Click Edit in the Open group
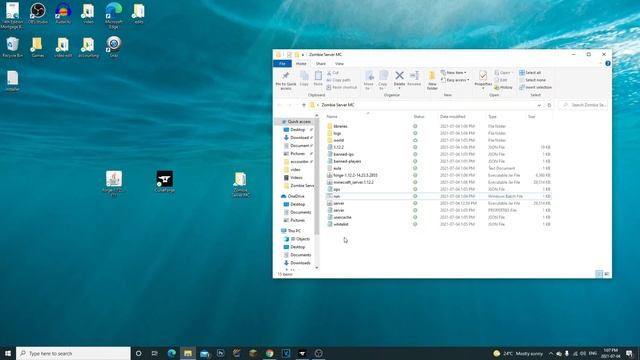 point(501,80)
